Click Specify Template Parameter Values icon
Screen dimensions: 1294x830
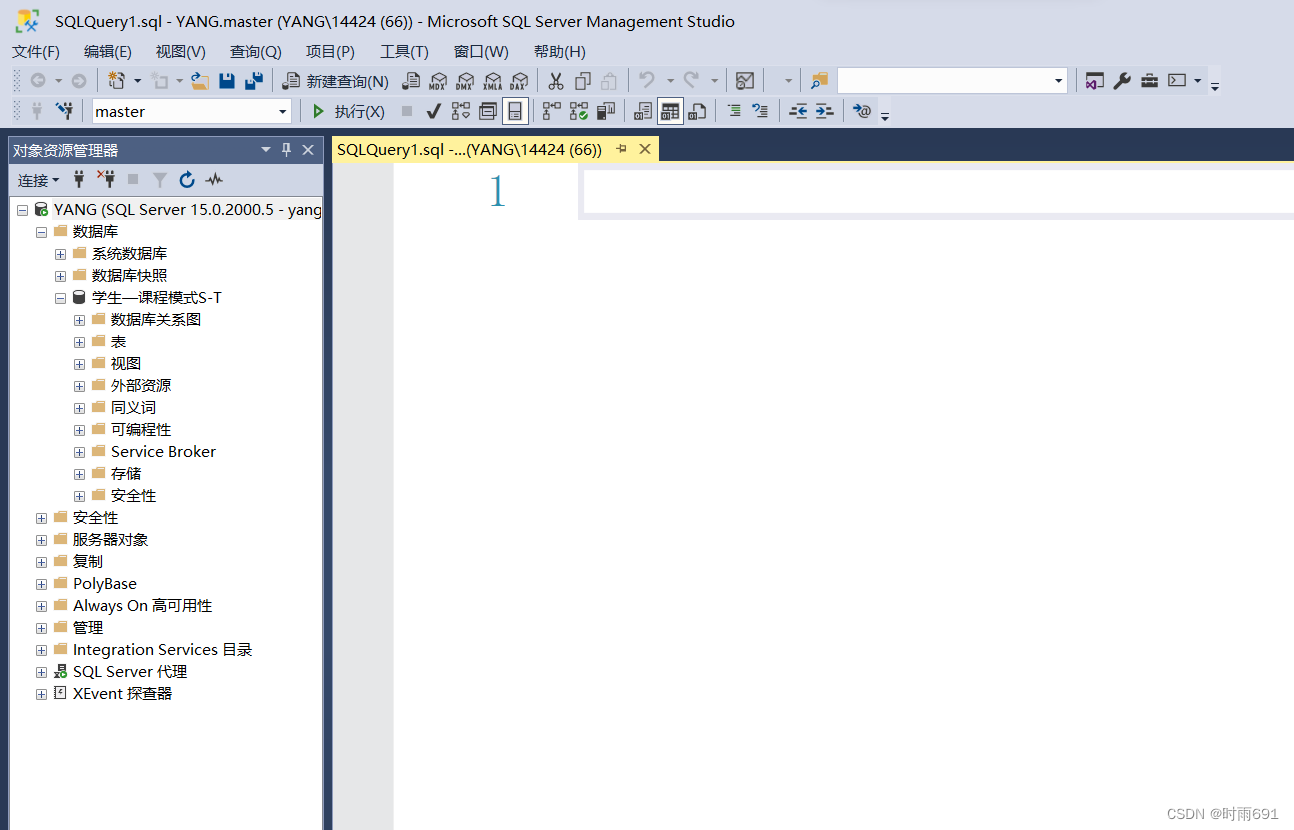click(862, 111)
